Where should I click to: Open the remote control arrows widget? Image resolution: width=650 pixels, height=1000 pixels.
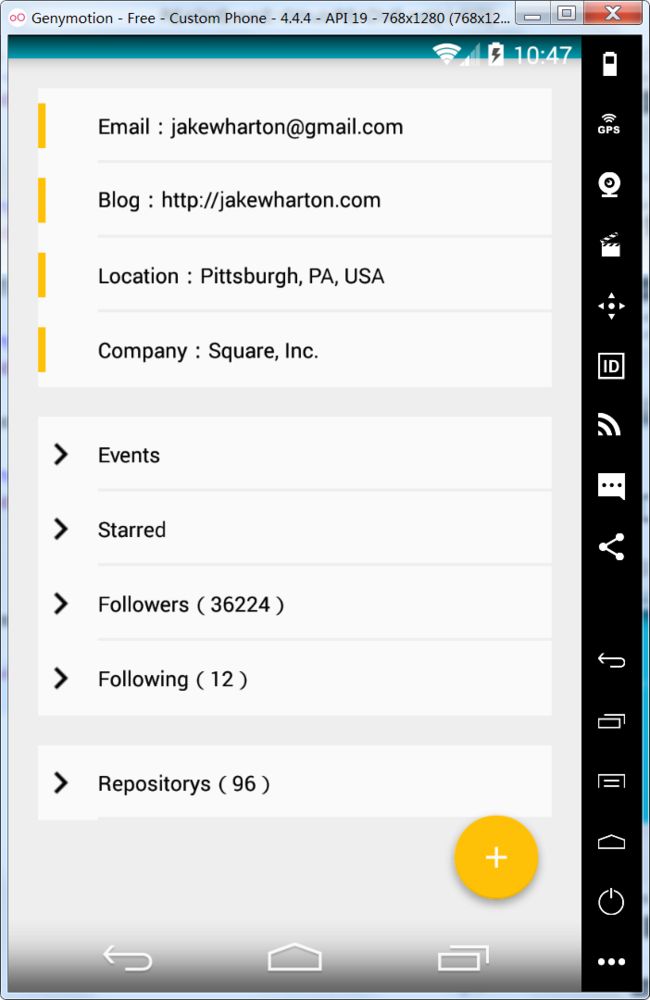coord(611,306)
